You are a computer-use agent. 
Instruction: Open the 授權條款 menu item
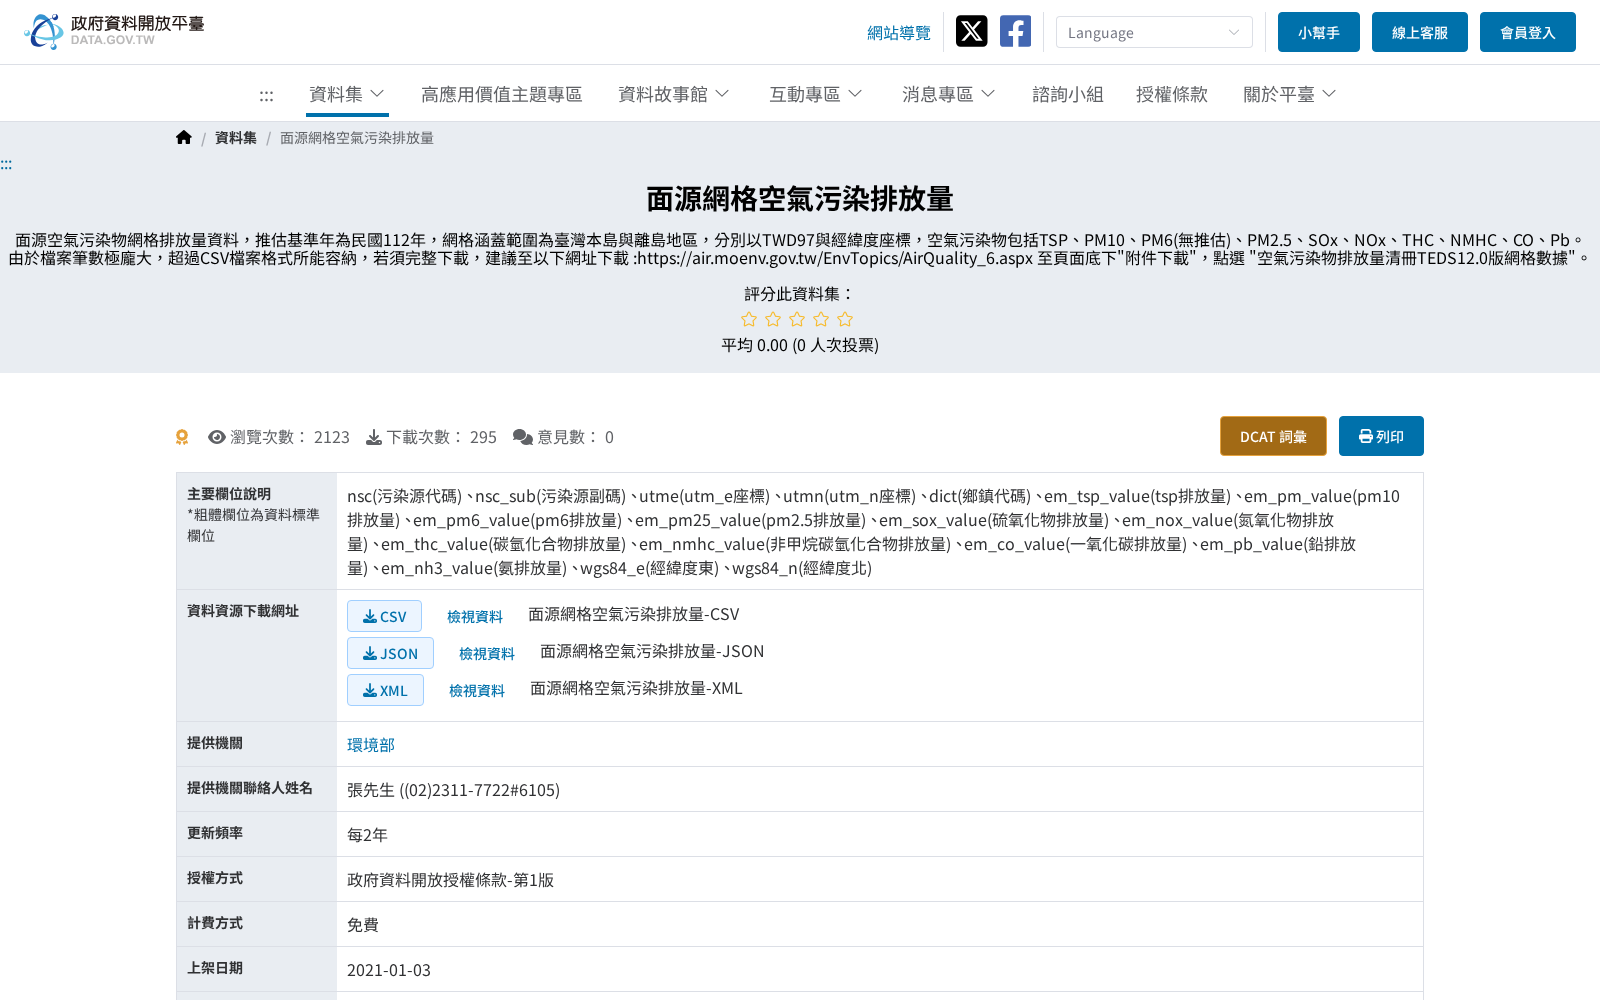pos(1172,94)
